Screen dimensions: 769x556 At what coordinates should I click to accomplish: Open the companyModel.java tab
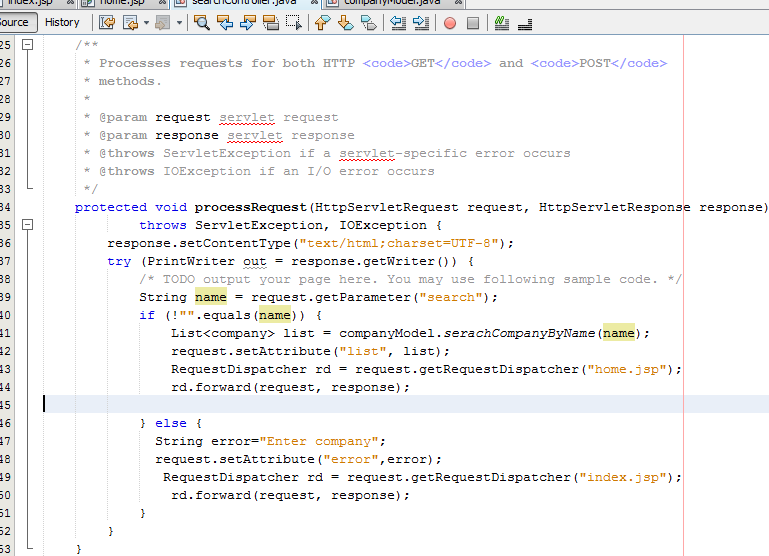[x=392, y=2]
